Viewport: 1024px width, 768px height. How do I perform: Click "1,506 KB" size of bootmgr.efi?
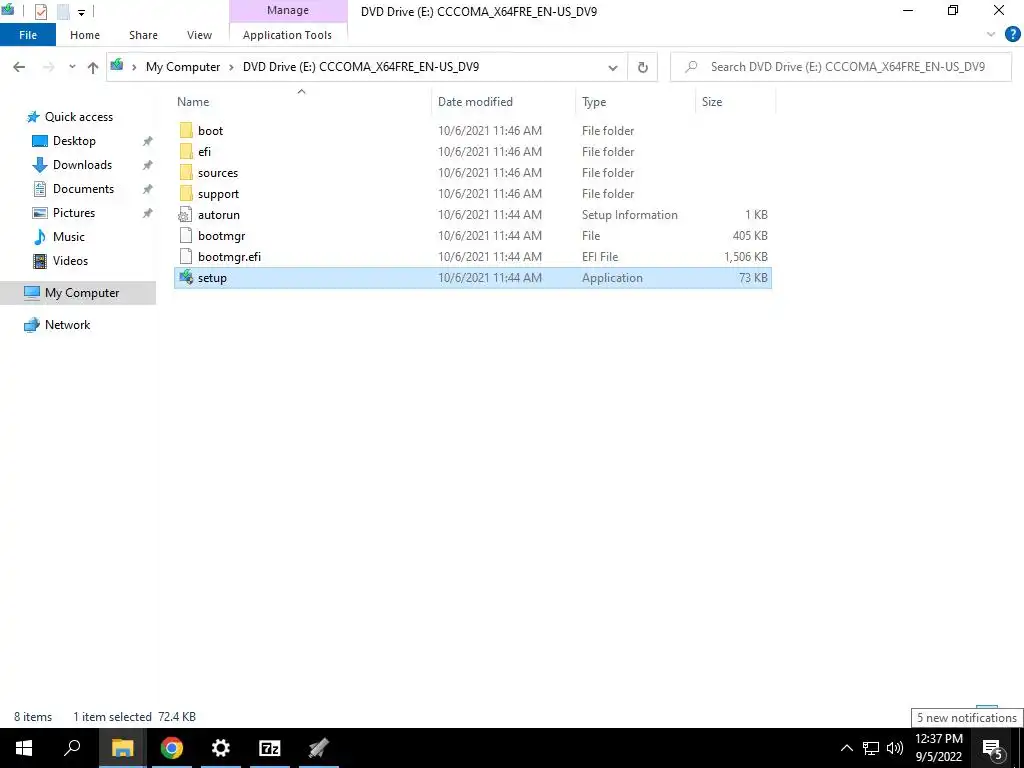tap(745, 257)
